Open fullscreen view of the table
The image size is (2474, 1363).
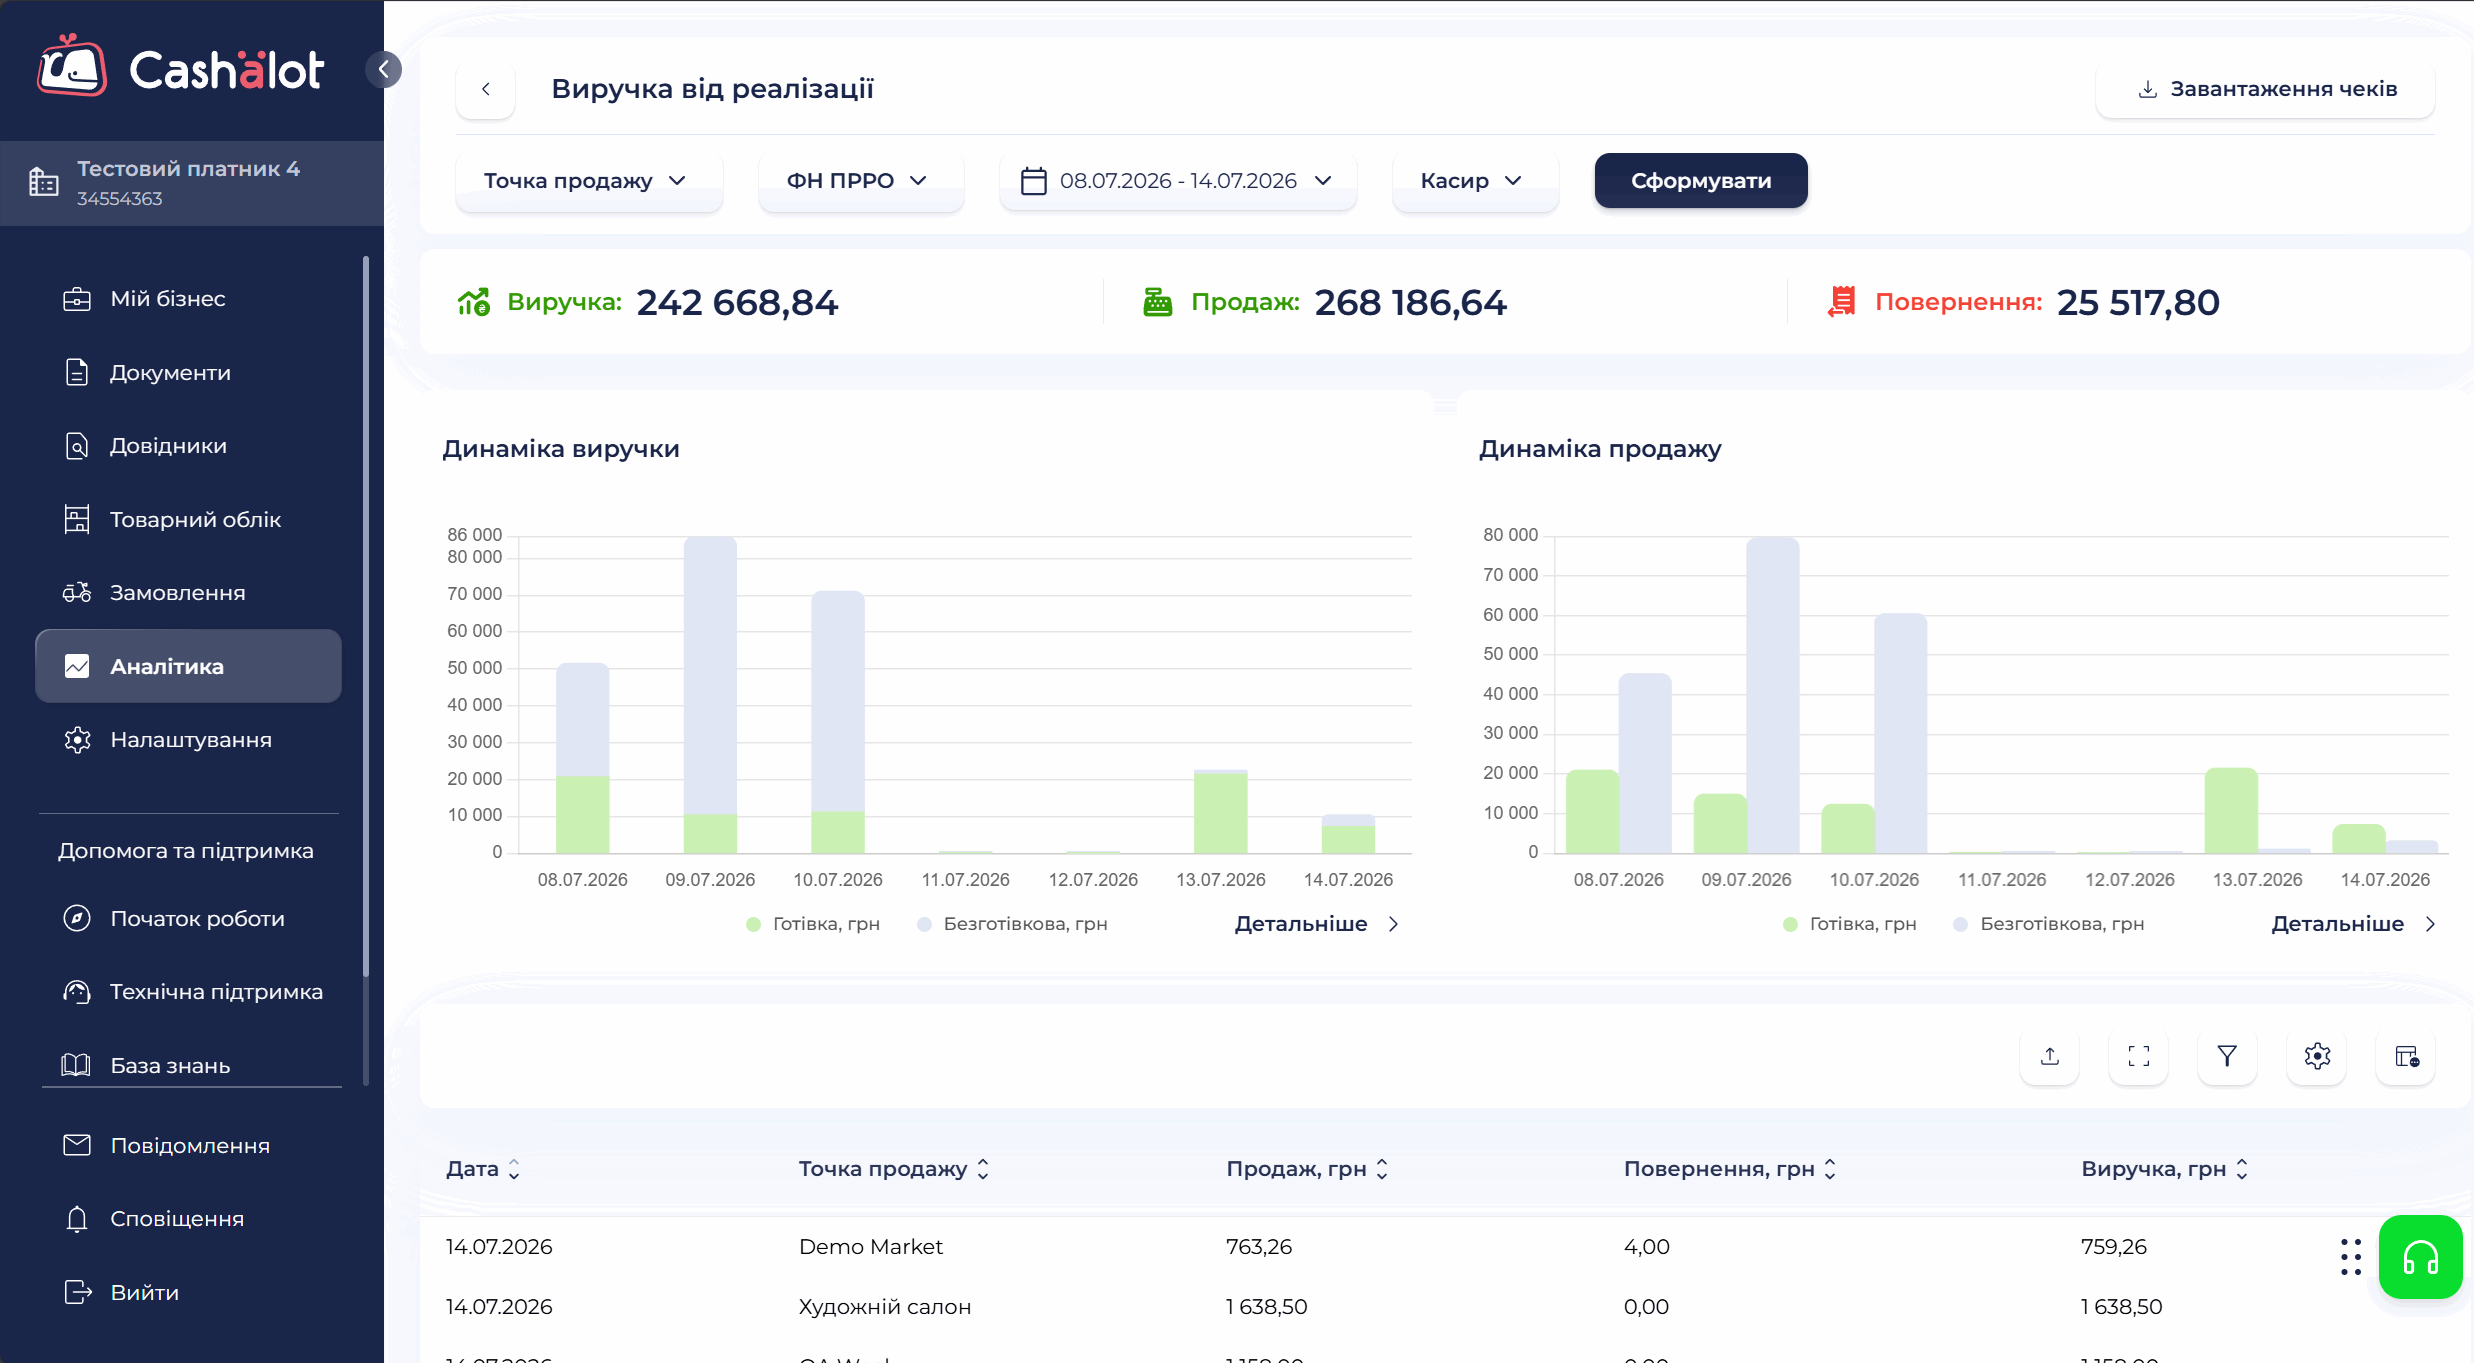[2138, 1056]
